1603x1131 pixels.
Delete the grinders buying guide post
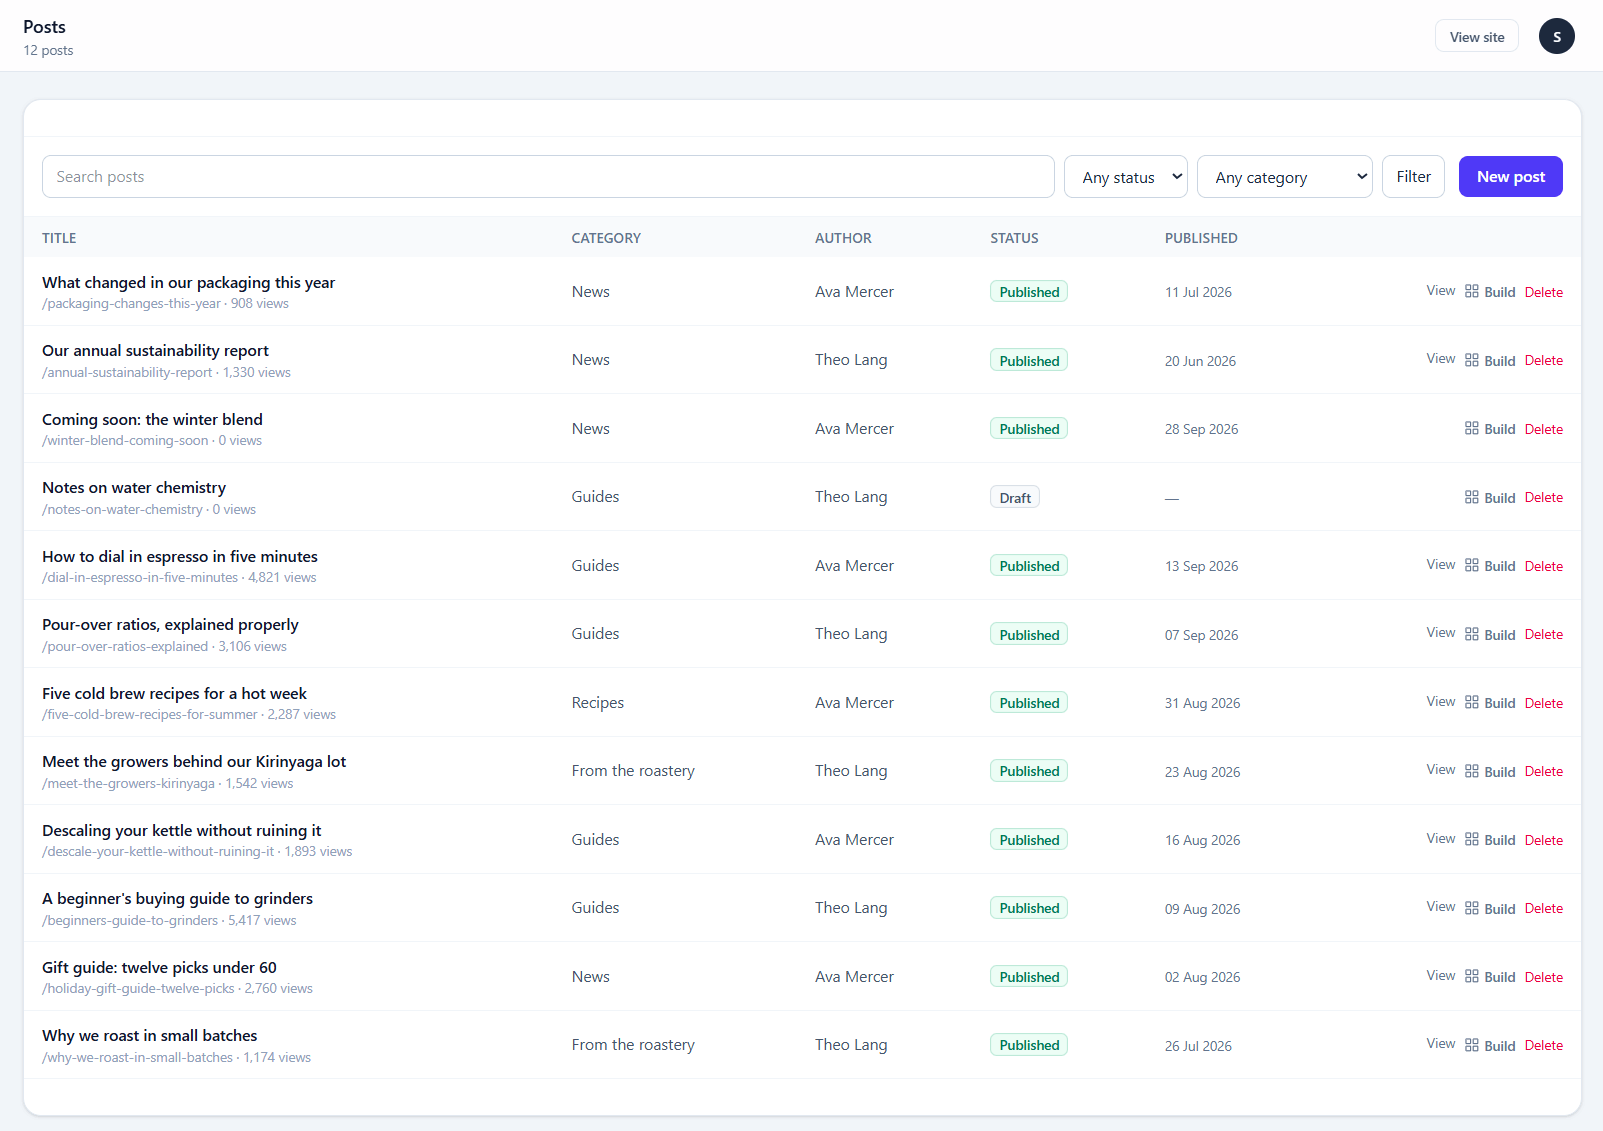tap(1544, 908)
